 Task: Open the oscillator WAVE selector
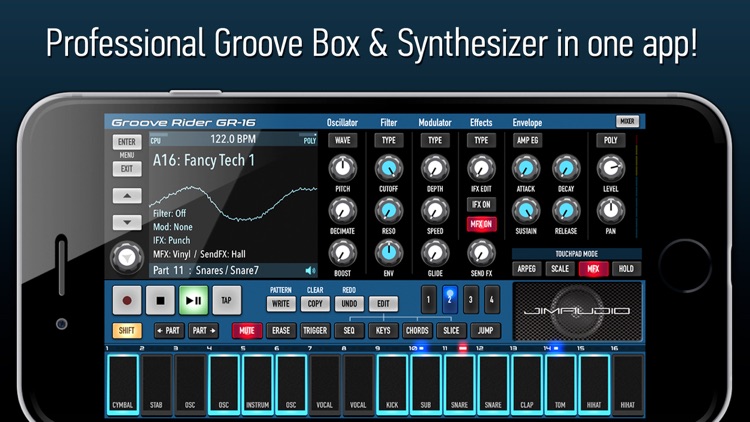(x=342, y=141)
